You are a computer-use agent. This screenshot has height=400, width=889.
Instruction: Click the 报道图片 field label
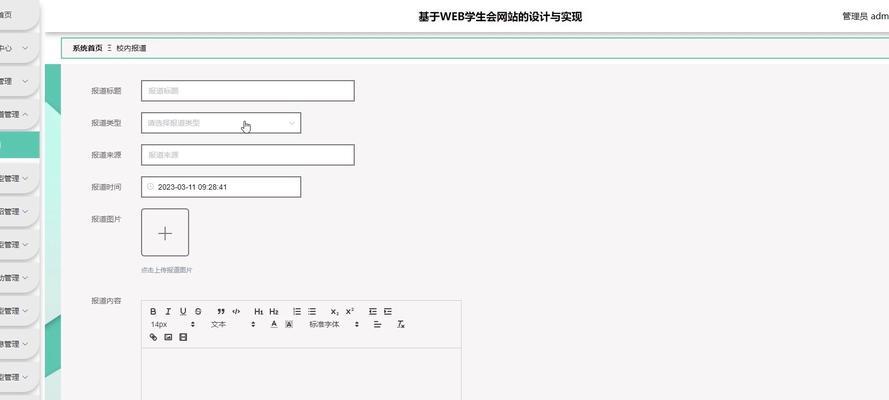[x=106, y=219]
